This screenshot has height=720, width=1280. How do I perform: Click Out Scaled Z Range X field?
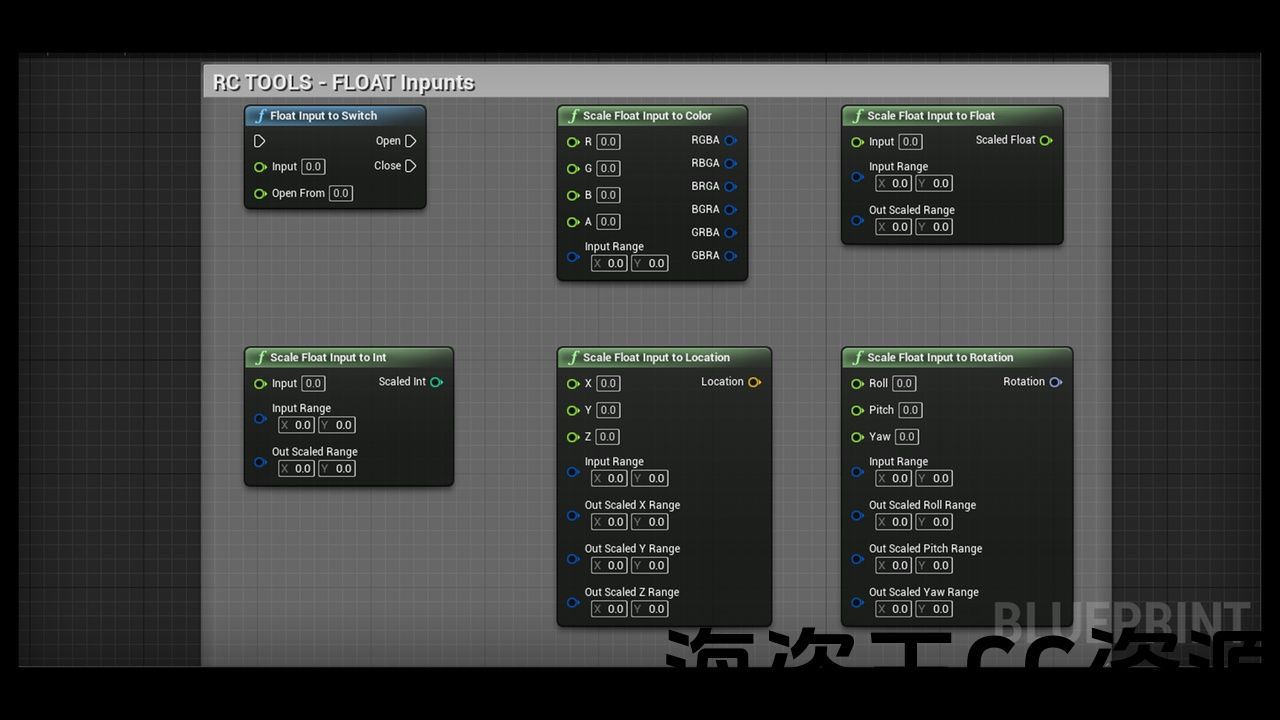609,609
